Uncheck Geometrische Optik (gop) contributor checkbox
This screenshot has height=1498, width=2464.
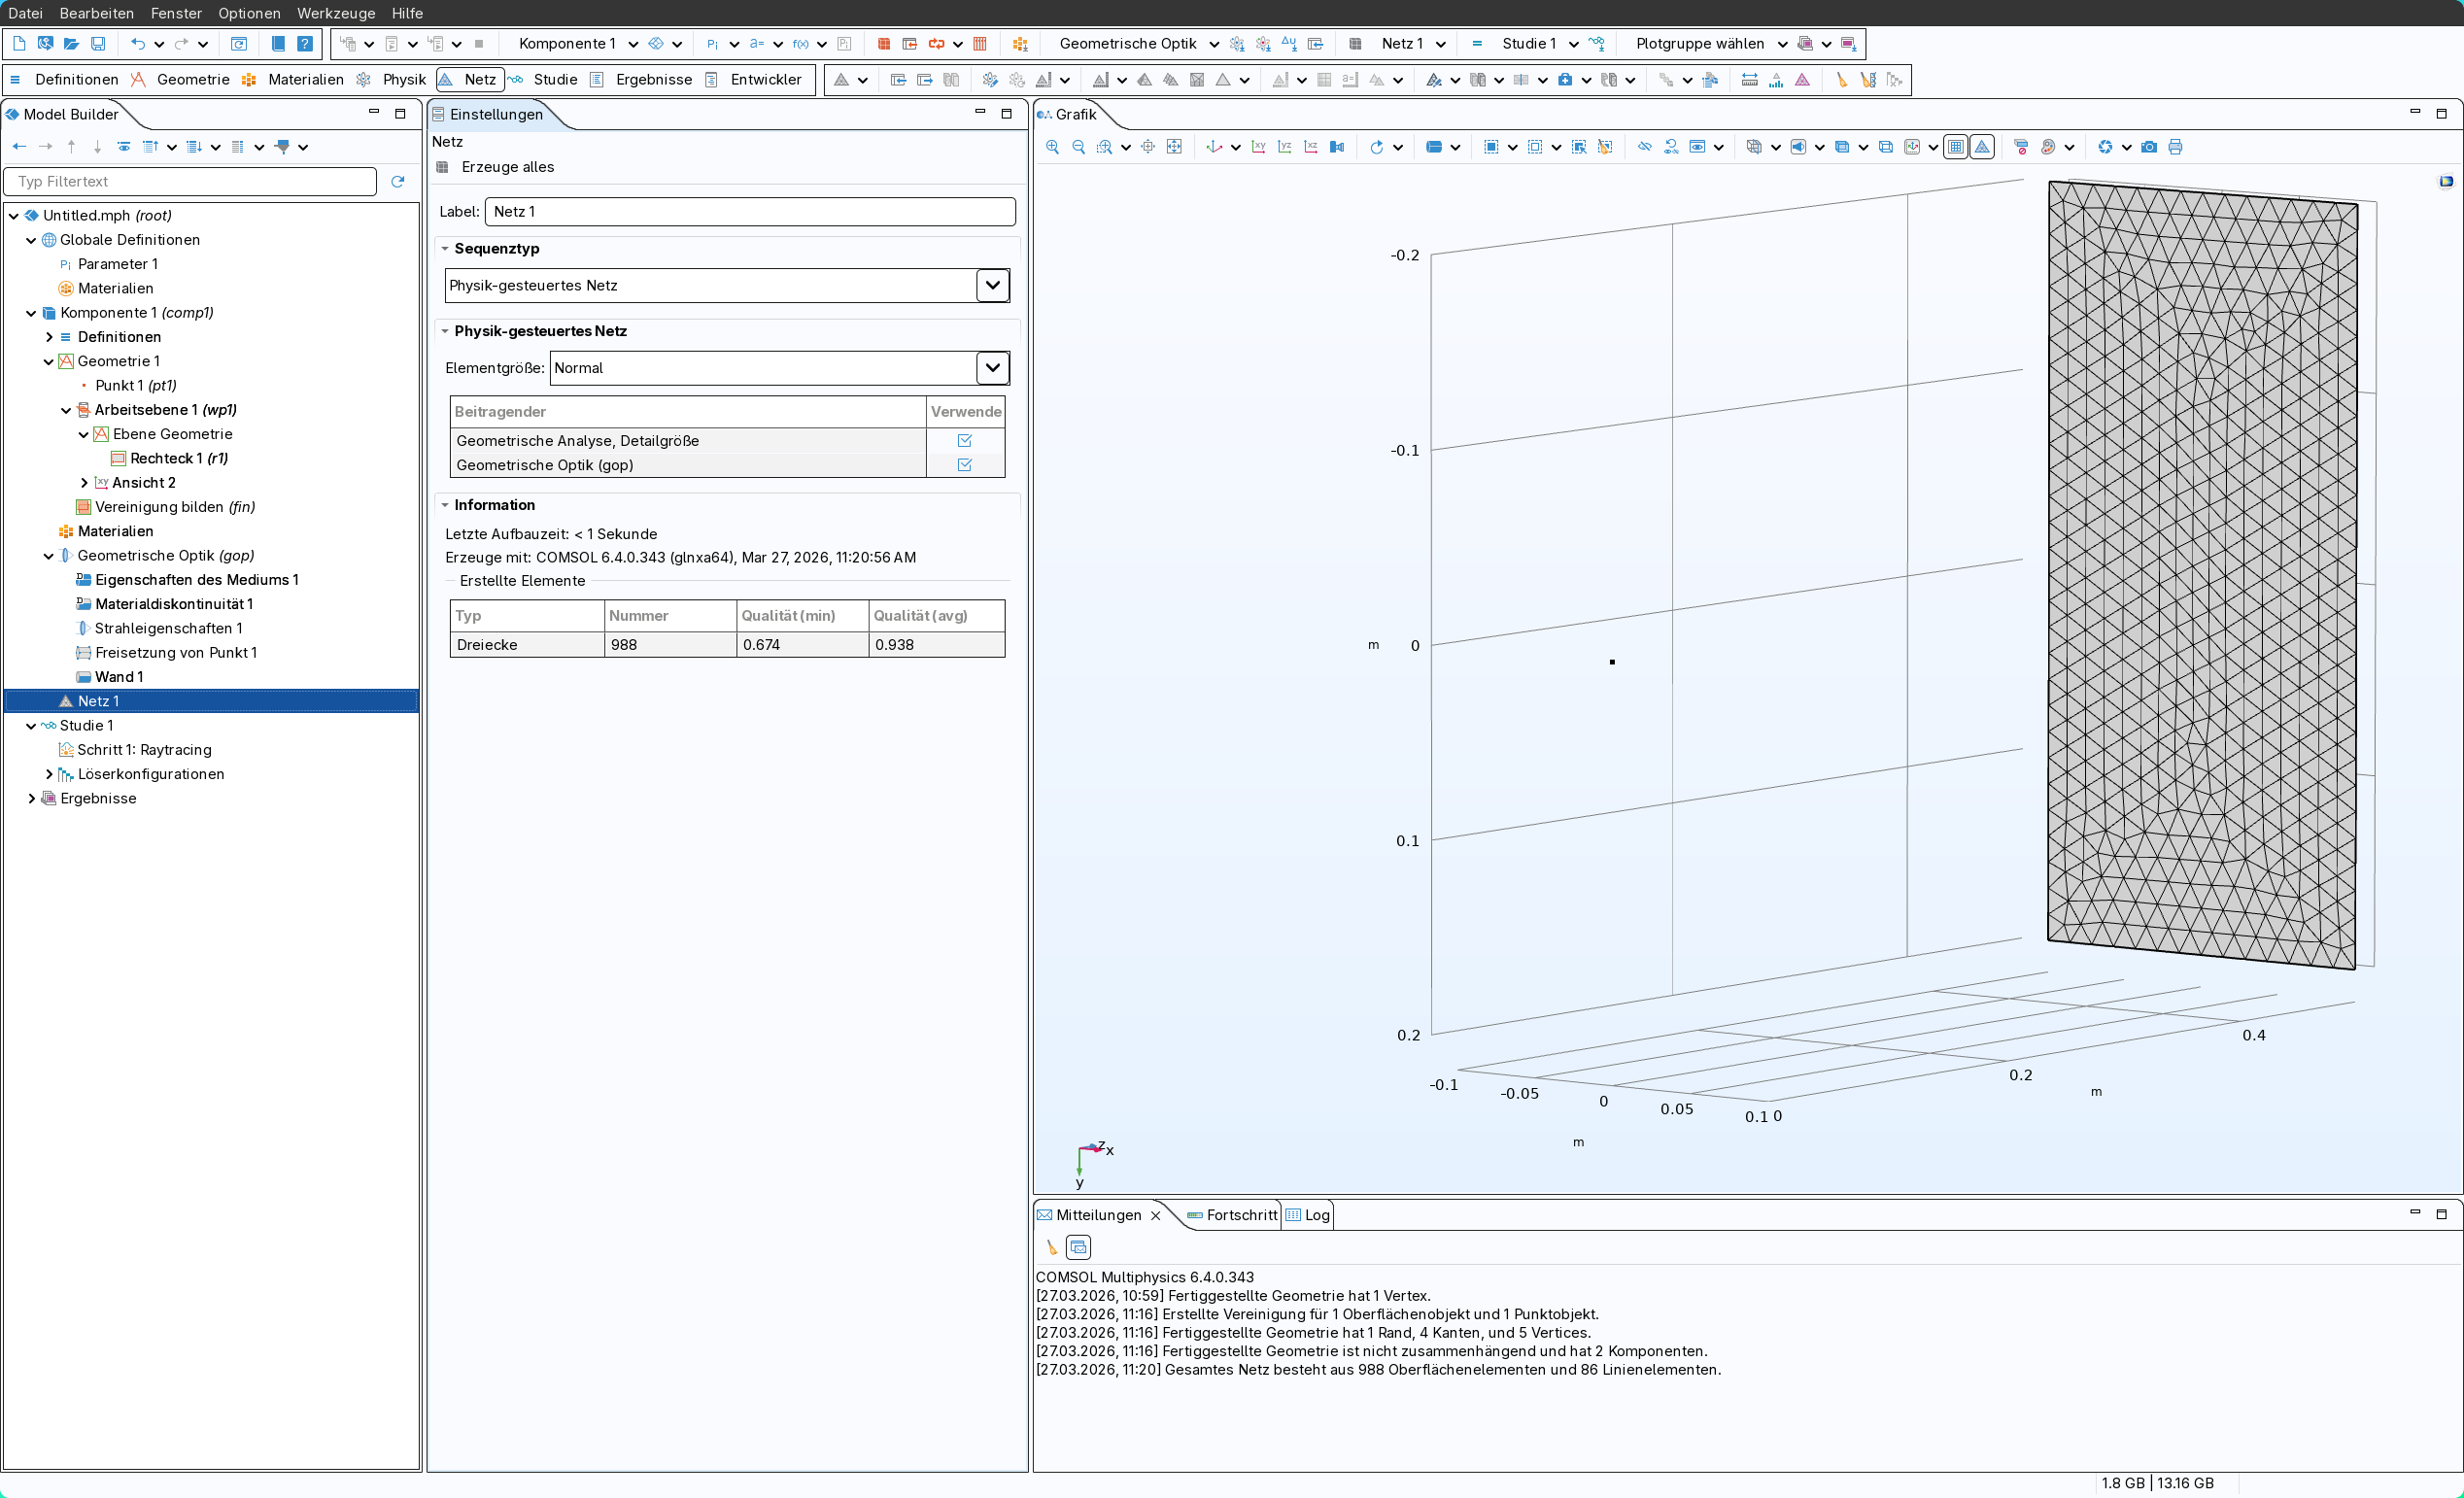[964, 465]
